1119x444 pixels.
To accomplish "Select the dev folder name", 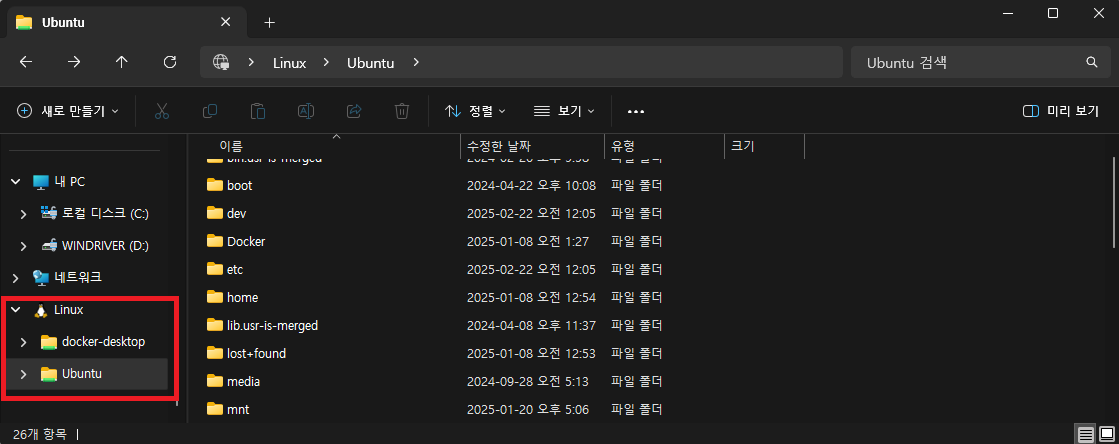I will [x=236, y=213].
